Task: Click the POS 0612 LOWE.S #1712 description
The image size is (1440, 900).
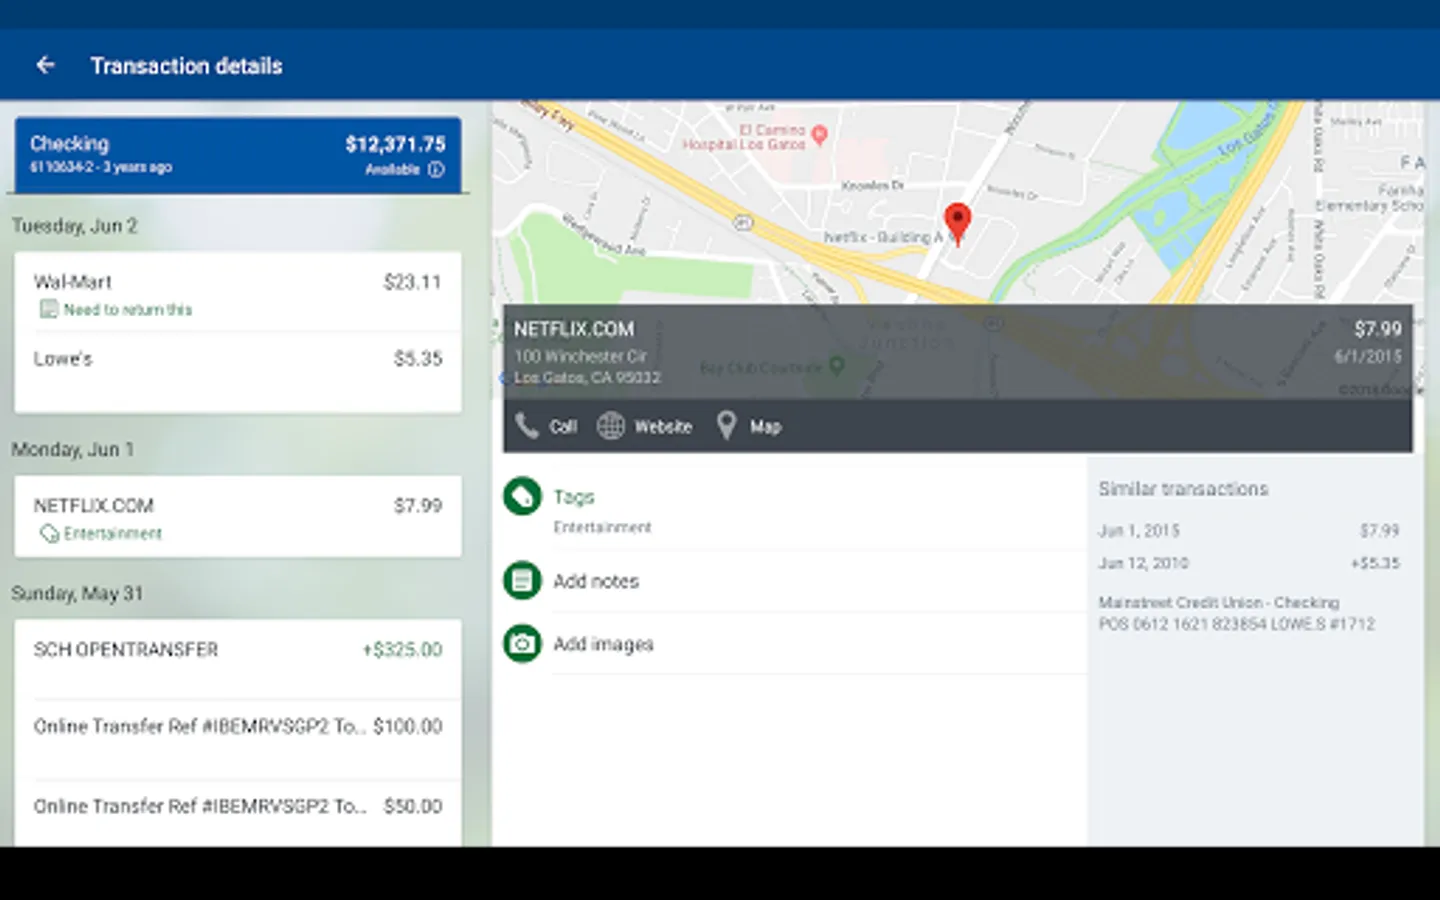Action: point(1237,624)
